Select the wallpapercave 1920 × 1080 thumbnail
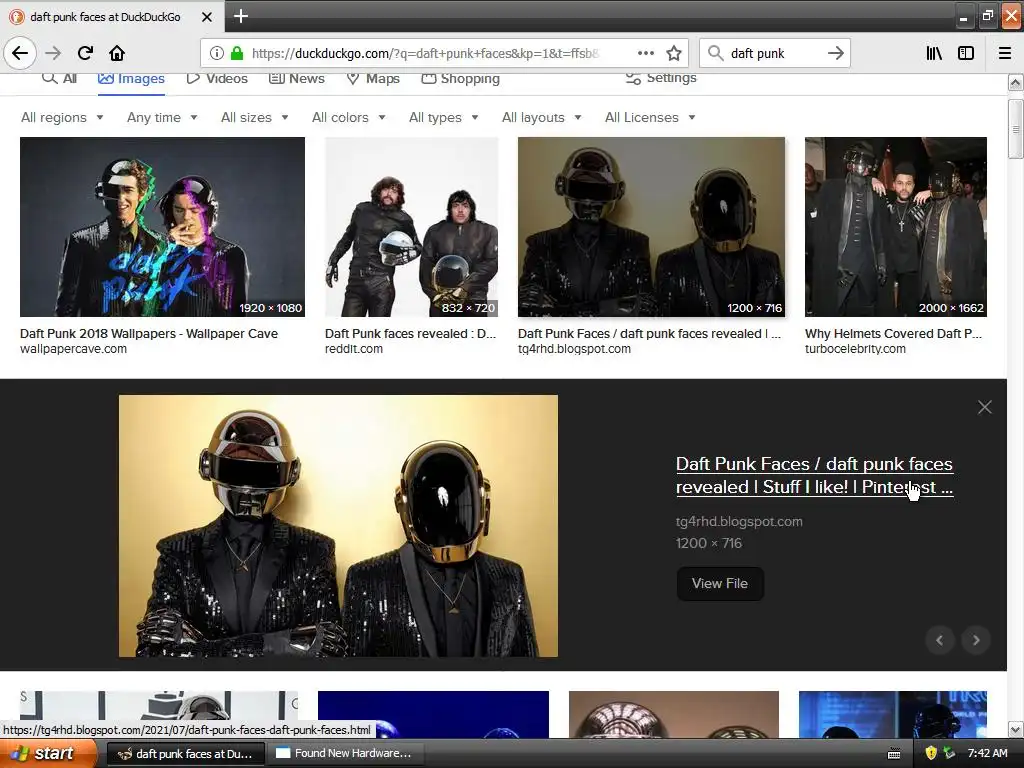 click(162, 227)
